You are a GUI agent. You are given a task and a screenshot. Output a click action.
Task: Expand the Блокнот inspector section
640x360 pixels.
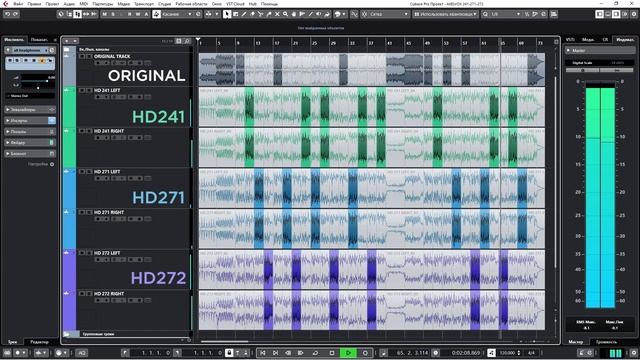30,153
